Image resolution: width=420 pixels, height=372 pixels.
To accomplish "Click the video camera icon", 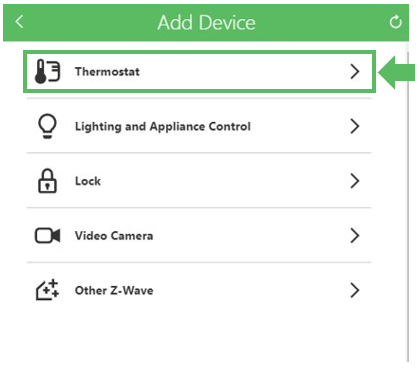I will 47,236.
